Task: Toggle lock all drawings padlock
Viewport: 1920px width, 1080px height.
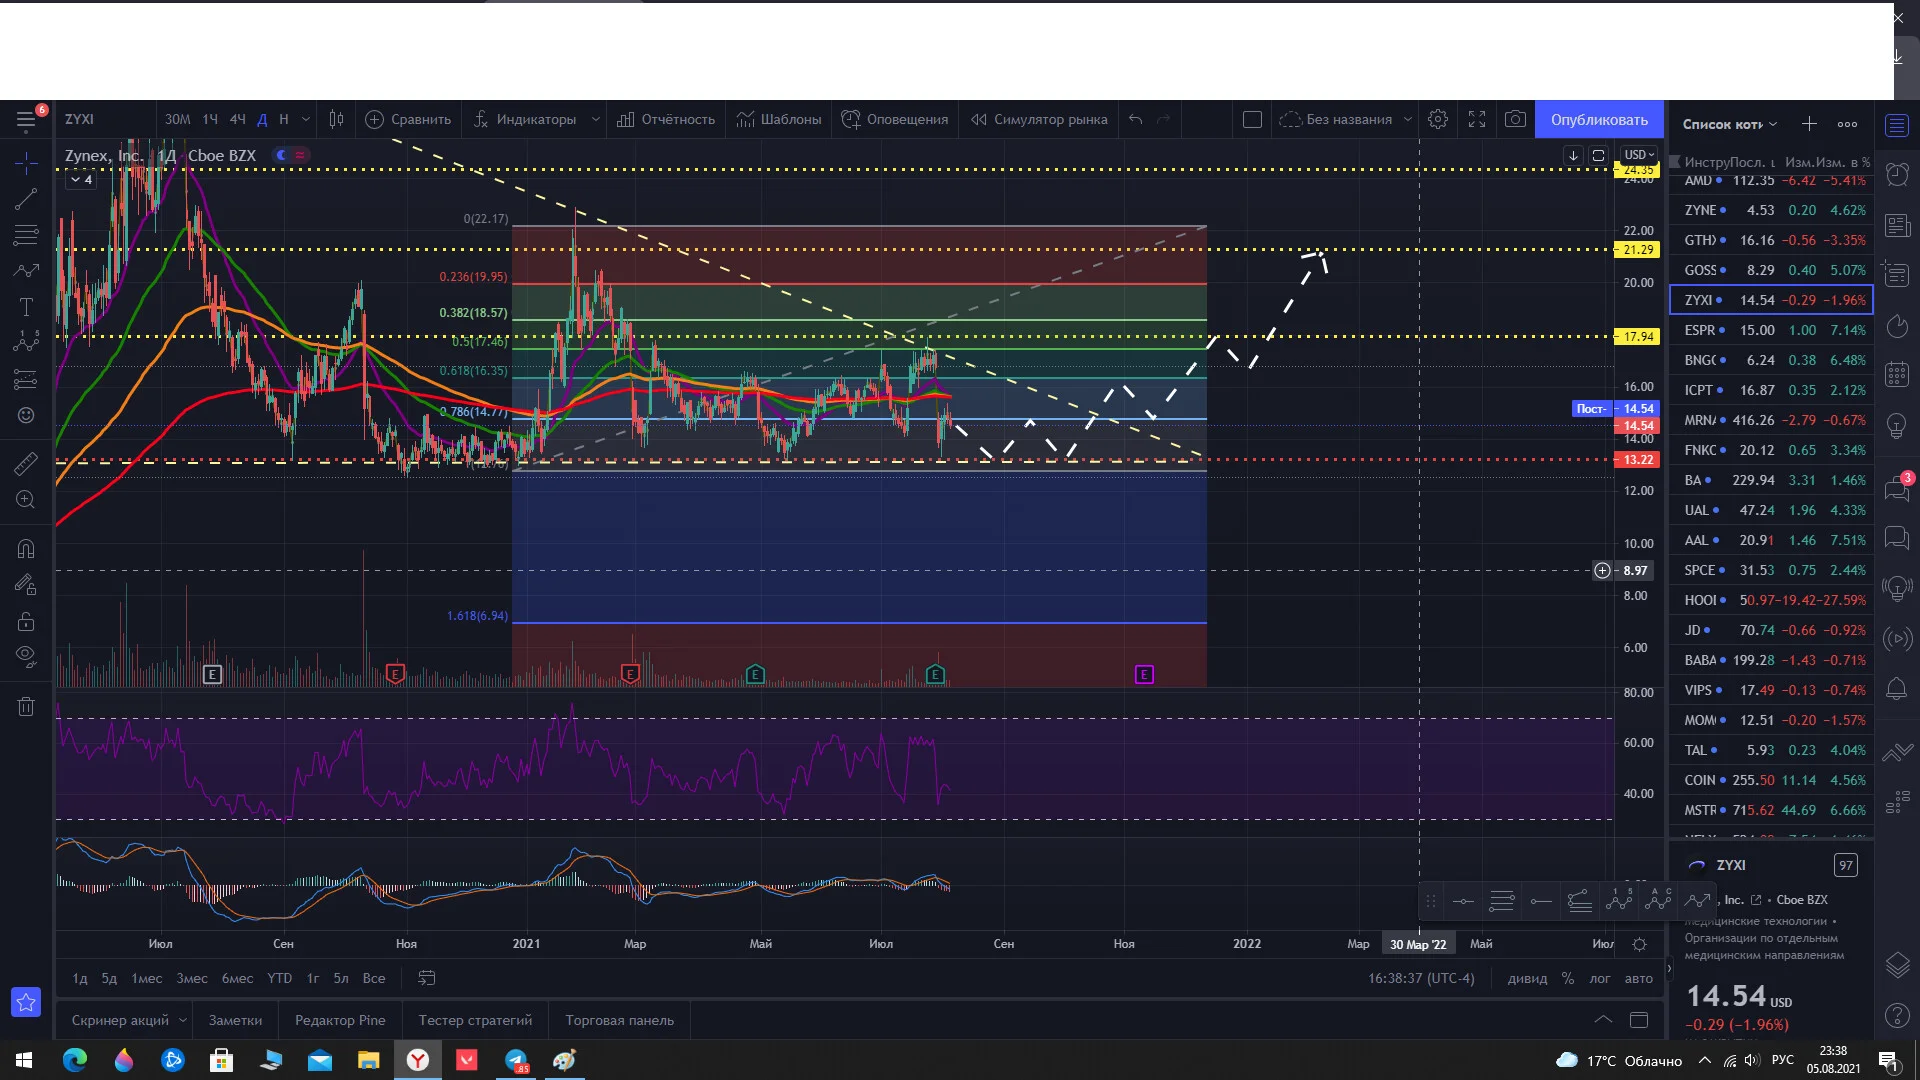Action: (26, 622)
